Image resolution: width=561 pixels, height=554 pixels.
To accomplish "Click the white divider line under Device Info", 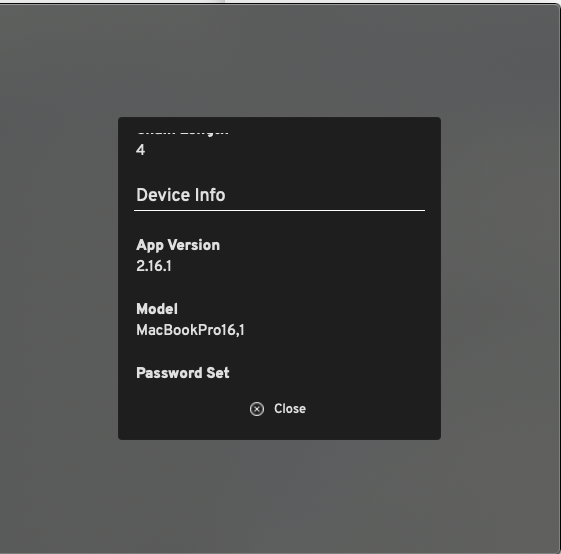I will point(279,211).
